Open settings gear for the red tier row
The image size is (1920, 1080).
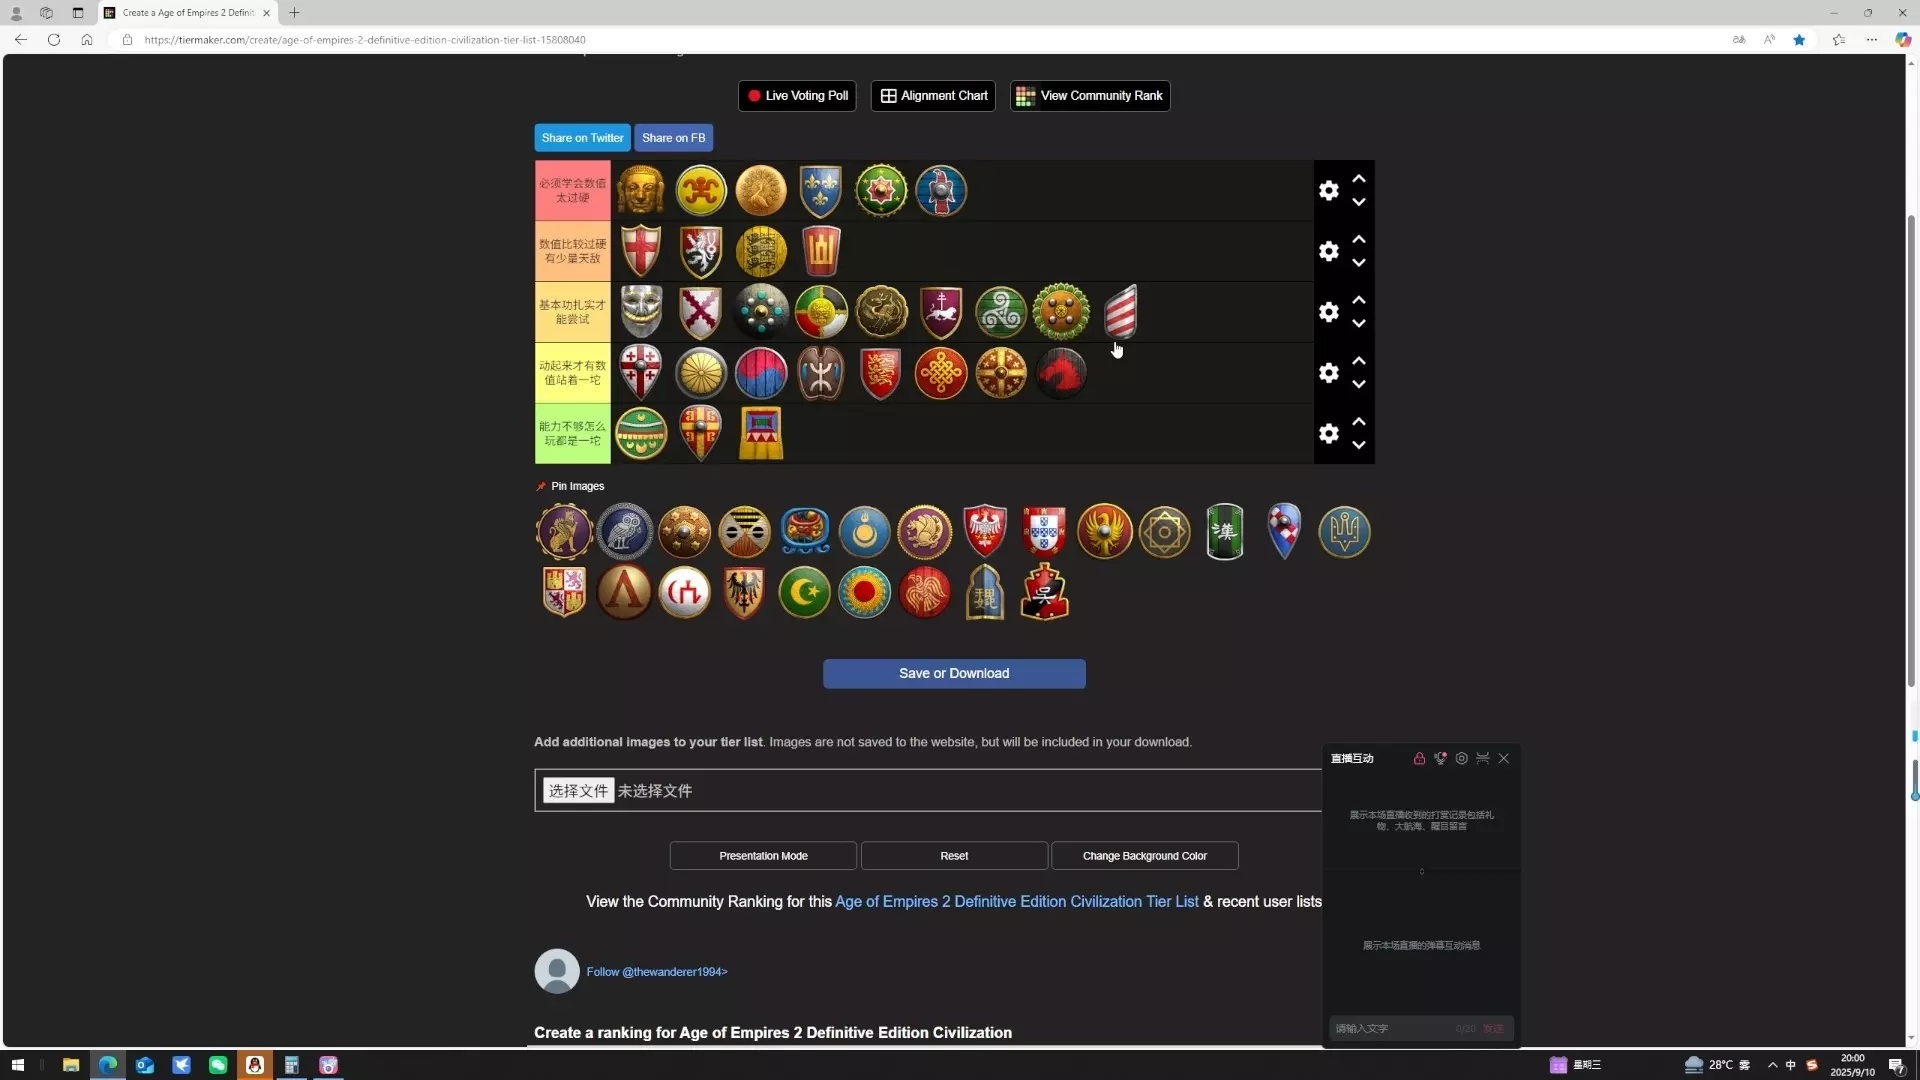(x=1328, y=190)
